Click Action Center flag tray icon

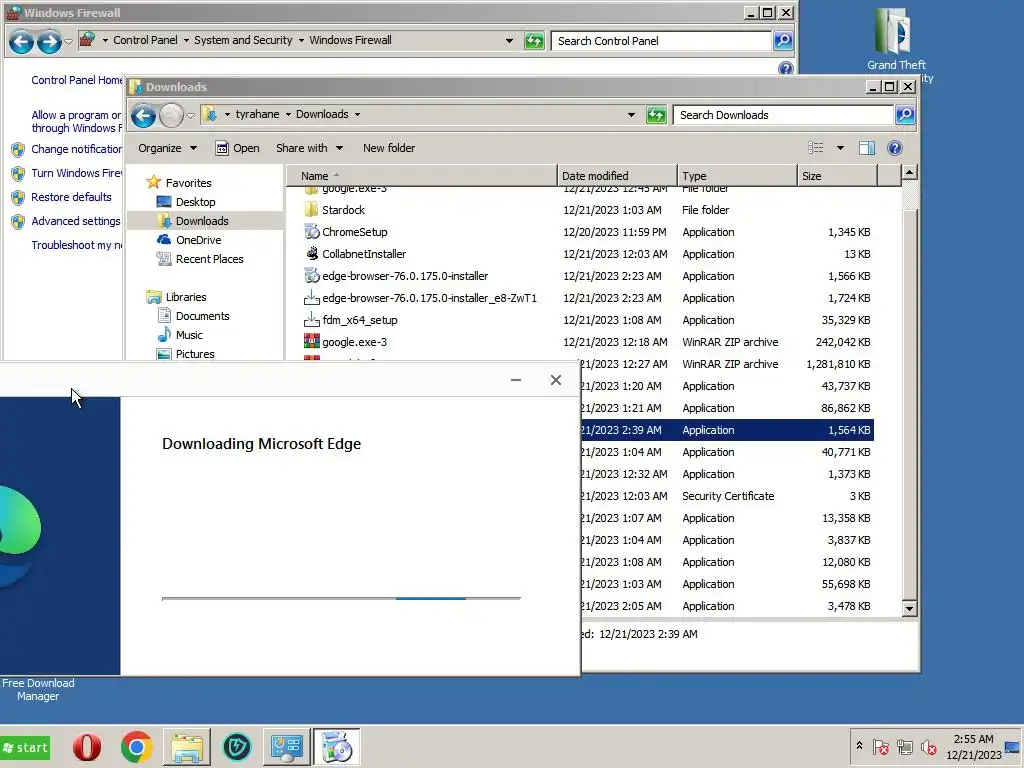(x=880, y=746)
